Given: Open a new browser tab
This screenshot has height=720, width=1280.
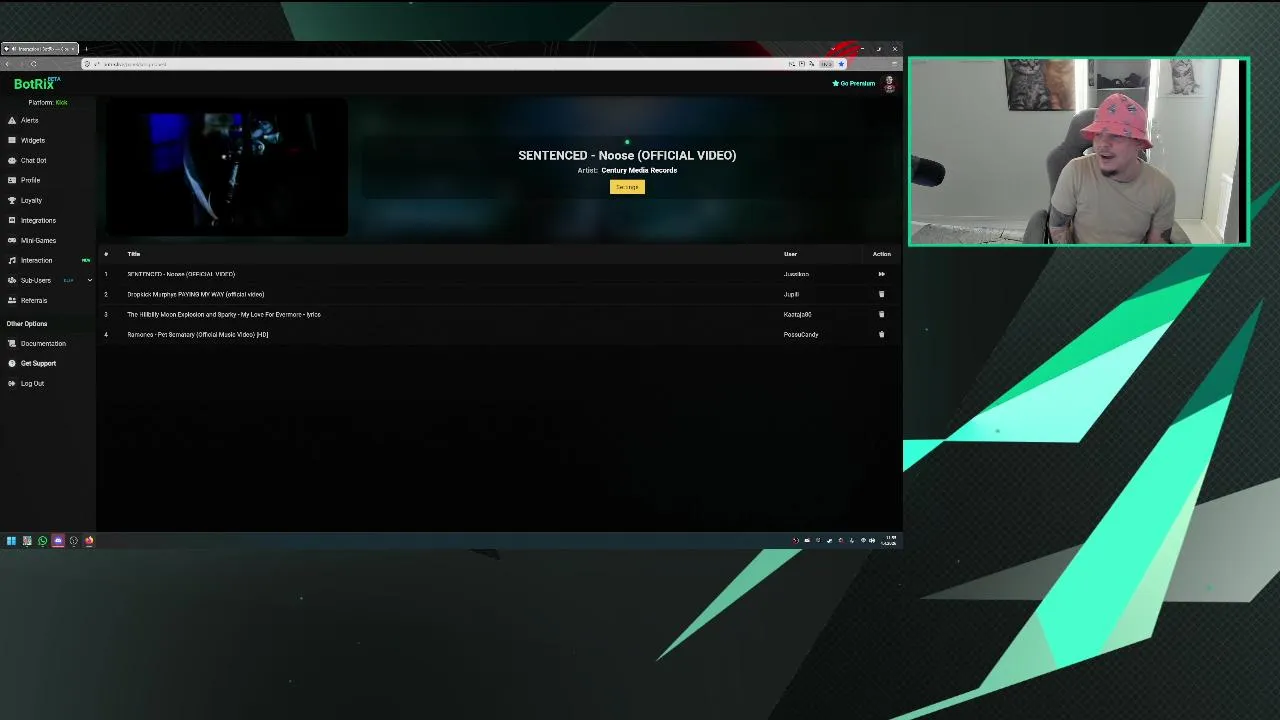Looking at the screenshot, I should pos(86,49).
